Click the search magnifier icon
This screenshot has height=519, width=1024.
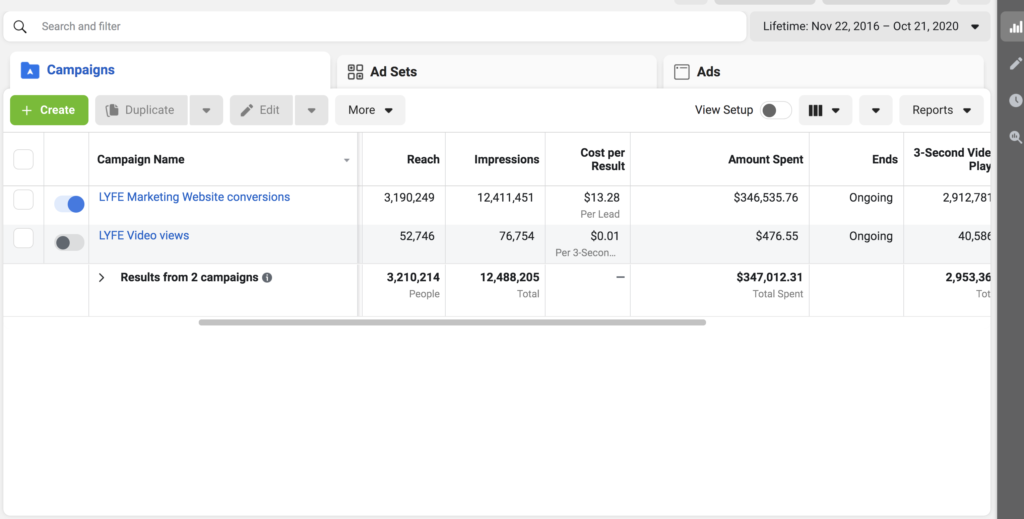20,27
